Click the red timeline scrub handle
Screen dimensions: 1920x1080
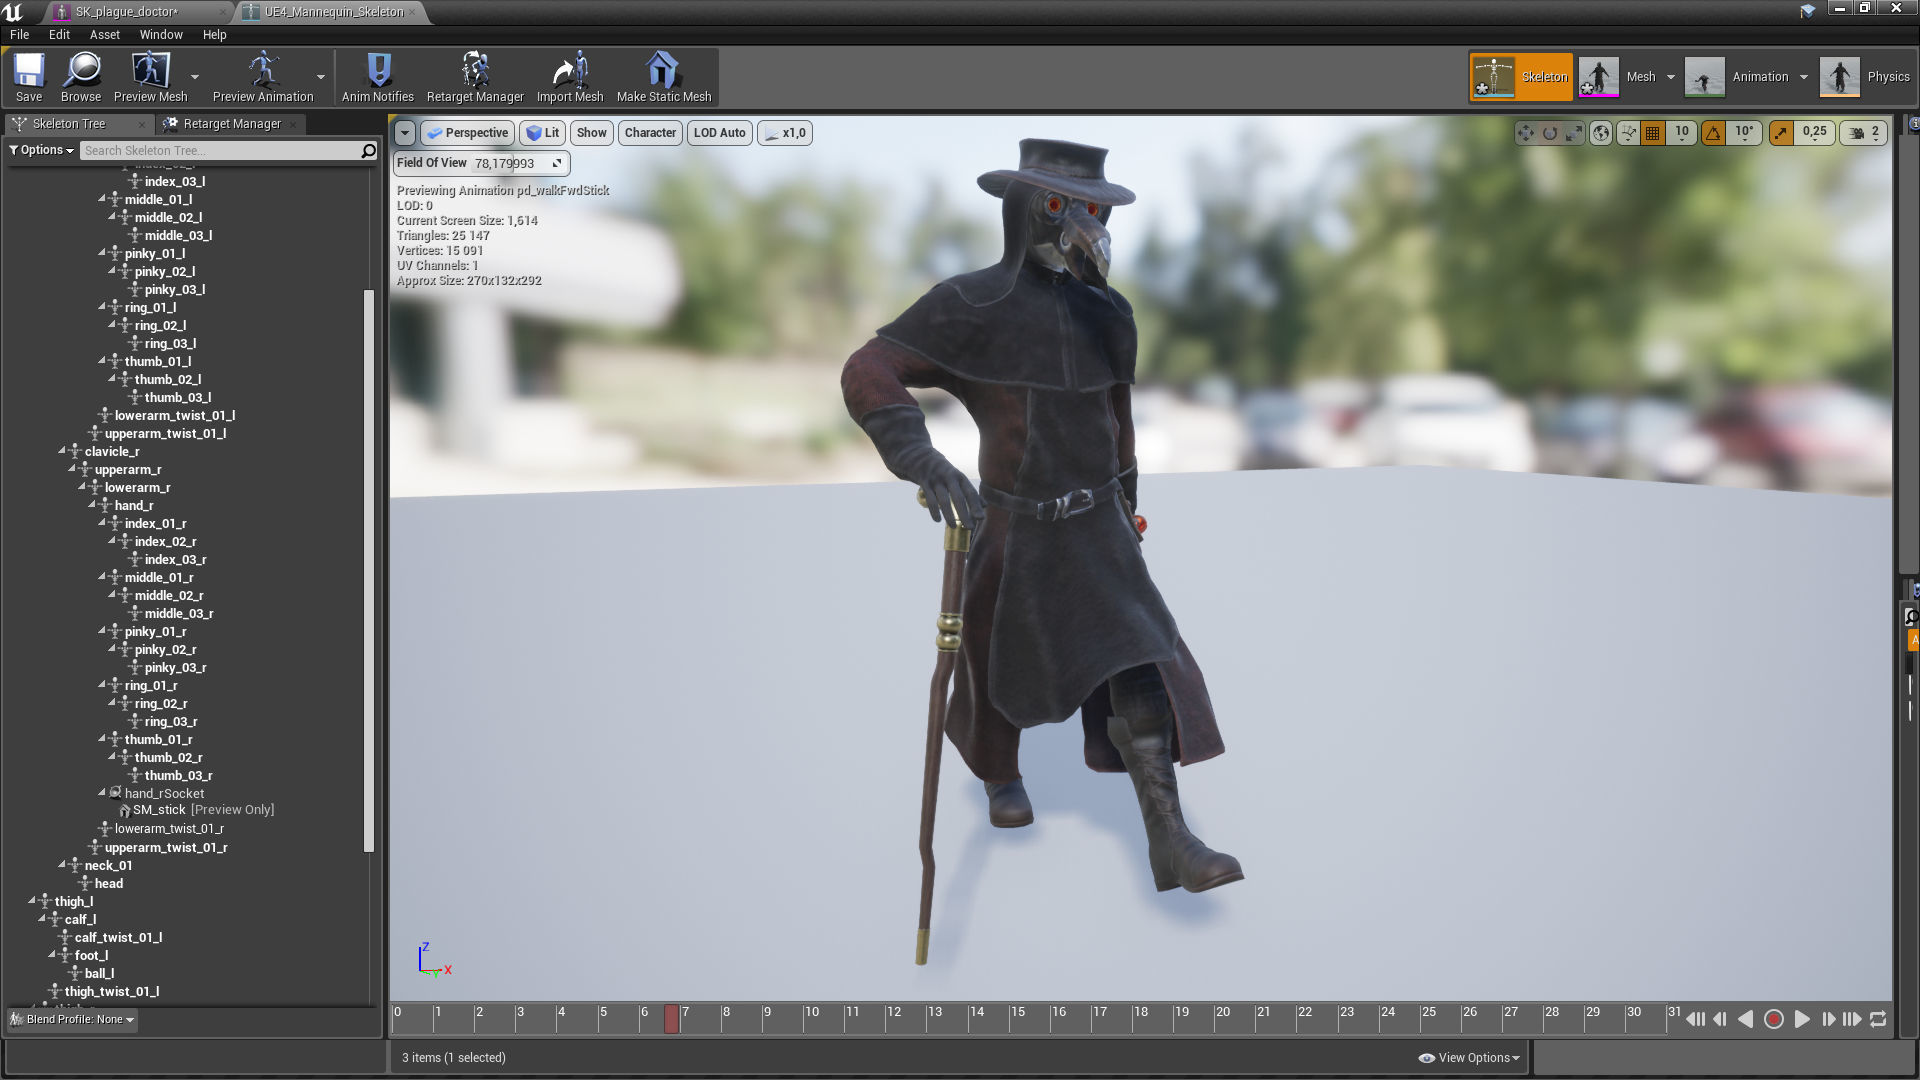(672, 1019)
